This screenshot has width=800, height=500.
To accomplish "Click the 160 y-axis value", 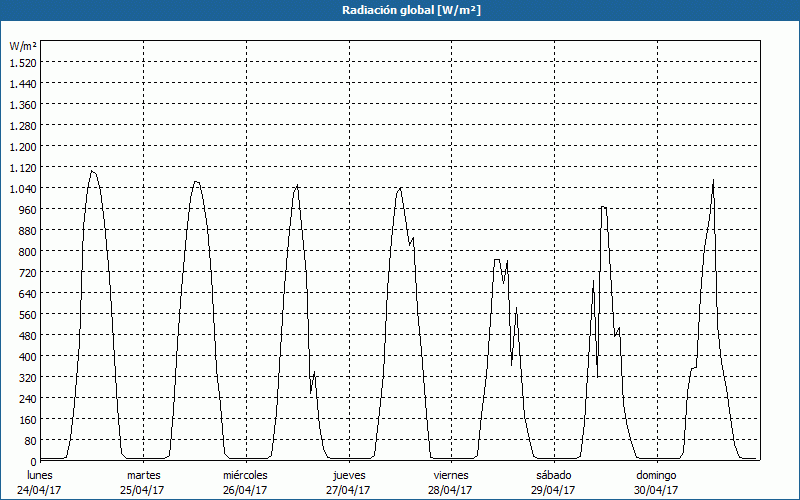I will [x=28, y=420].
